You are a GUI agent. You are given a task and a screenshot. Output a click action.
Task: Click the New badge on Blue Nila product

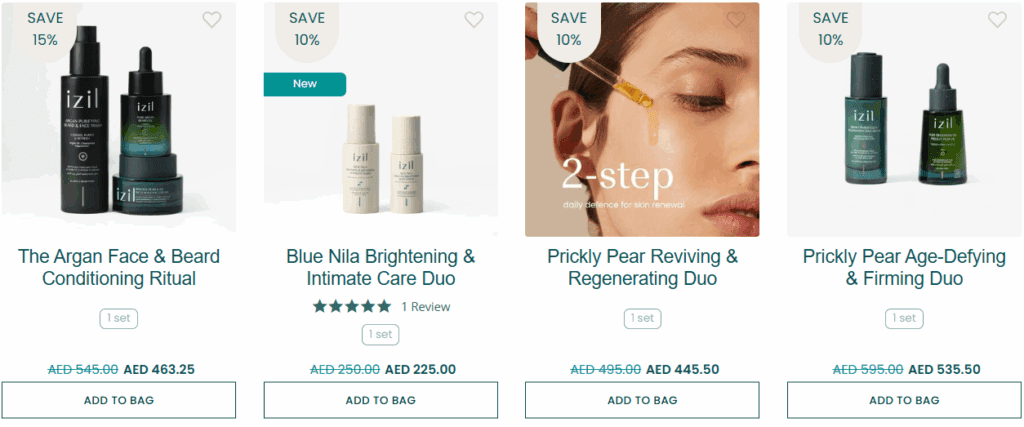[305, 84]
